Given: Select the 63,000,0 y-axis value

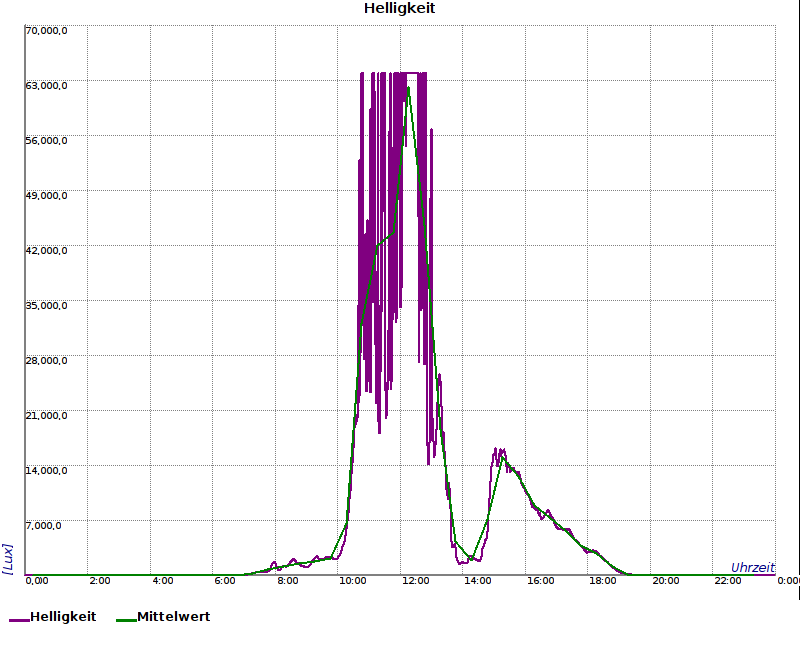Looking at the screenshot, I should click(x=46, y=86).
